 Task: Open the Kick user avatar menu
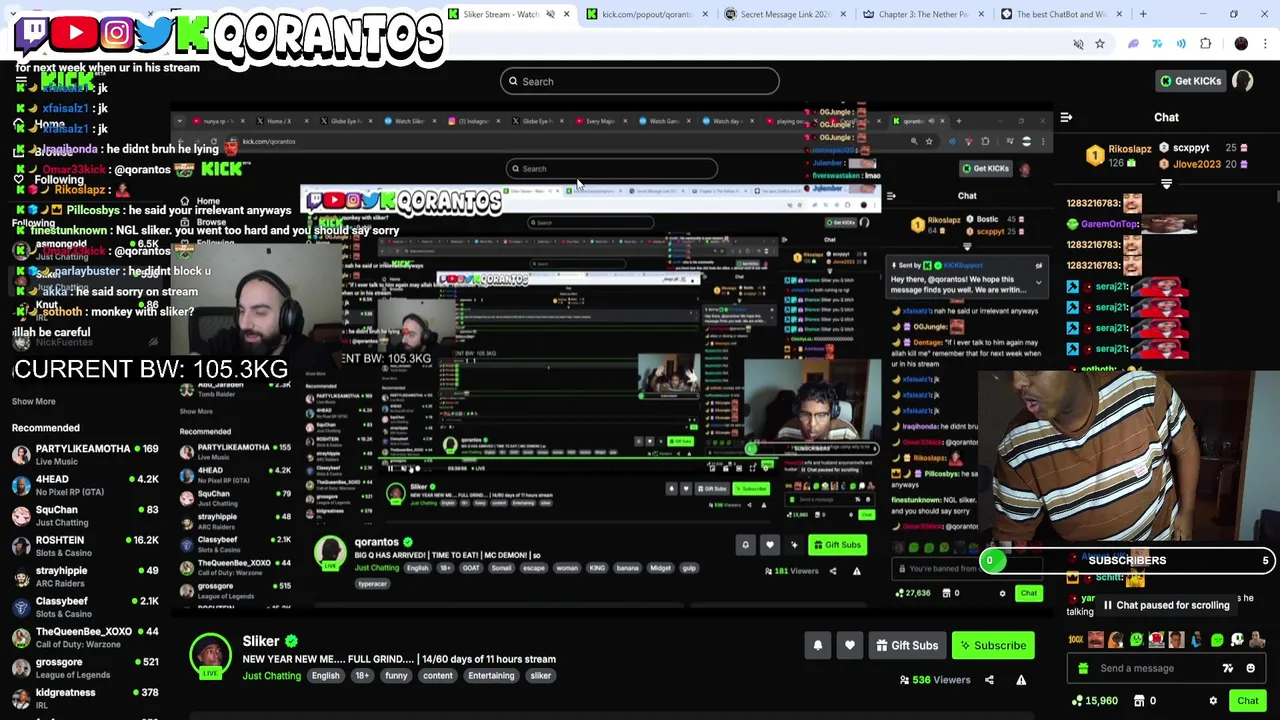pos(1243,81)
